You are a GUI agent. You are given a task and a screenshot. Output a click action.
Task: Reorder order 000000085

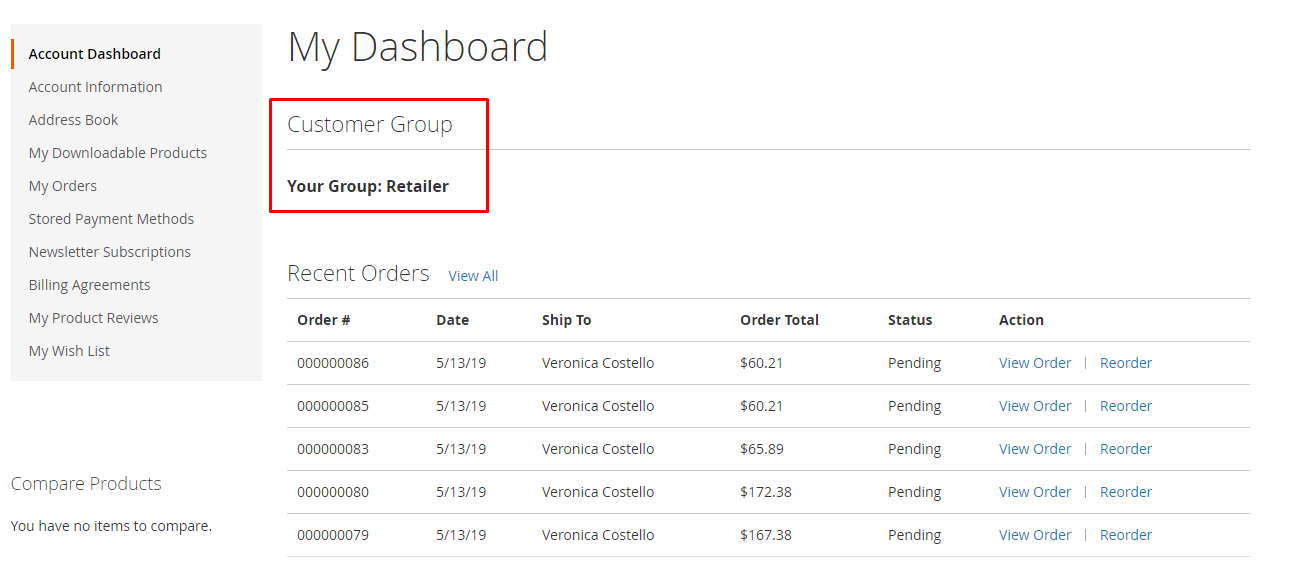pos(1125,406)
